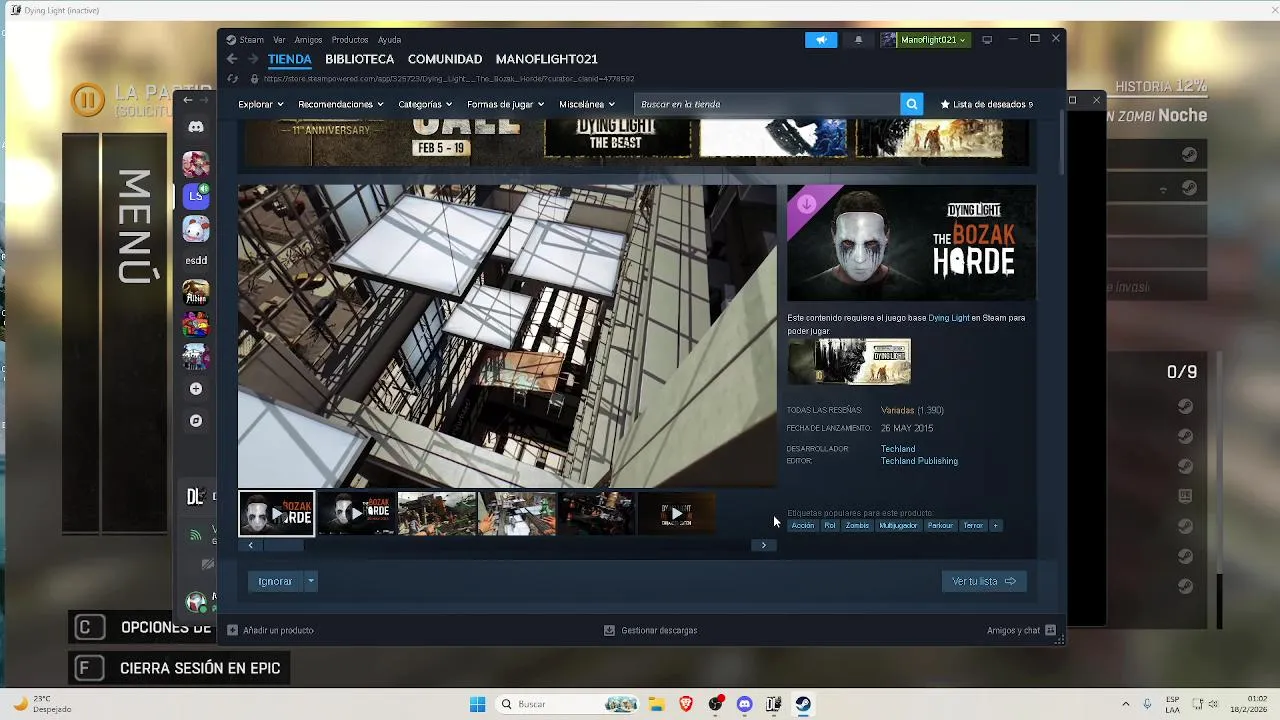Open the Amigos menu
The image size is (1280, 720).
[308, 40]
